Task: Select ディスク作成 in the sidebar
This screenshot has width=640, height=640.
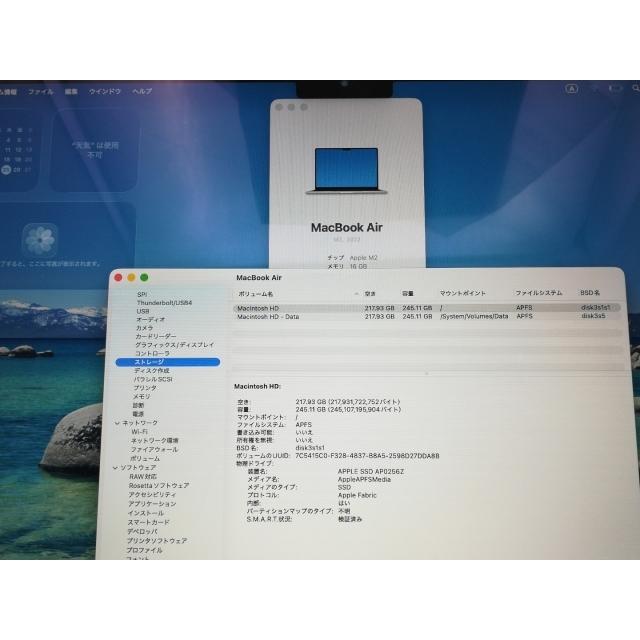Action: (151, 371)
